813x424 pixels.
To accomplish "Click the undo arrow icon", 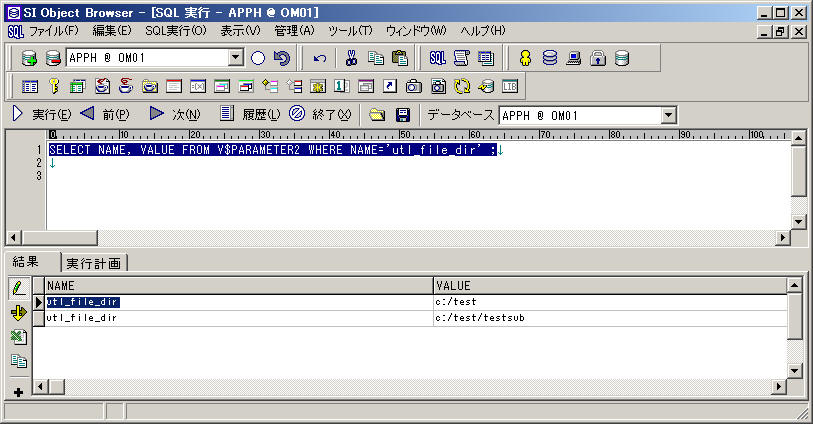I will pyautogui.click(x=319, y=58).
